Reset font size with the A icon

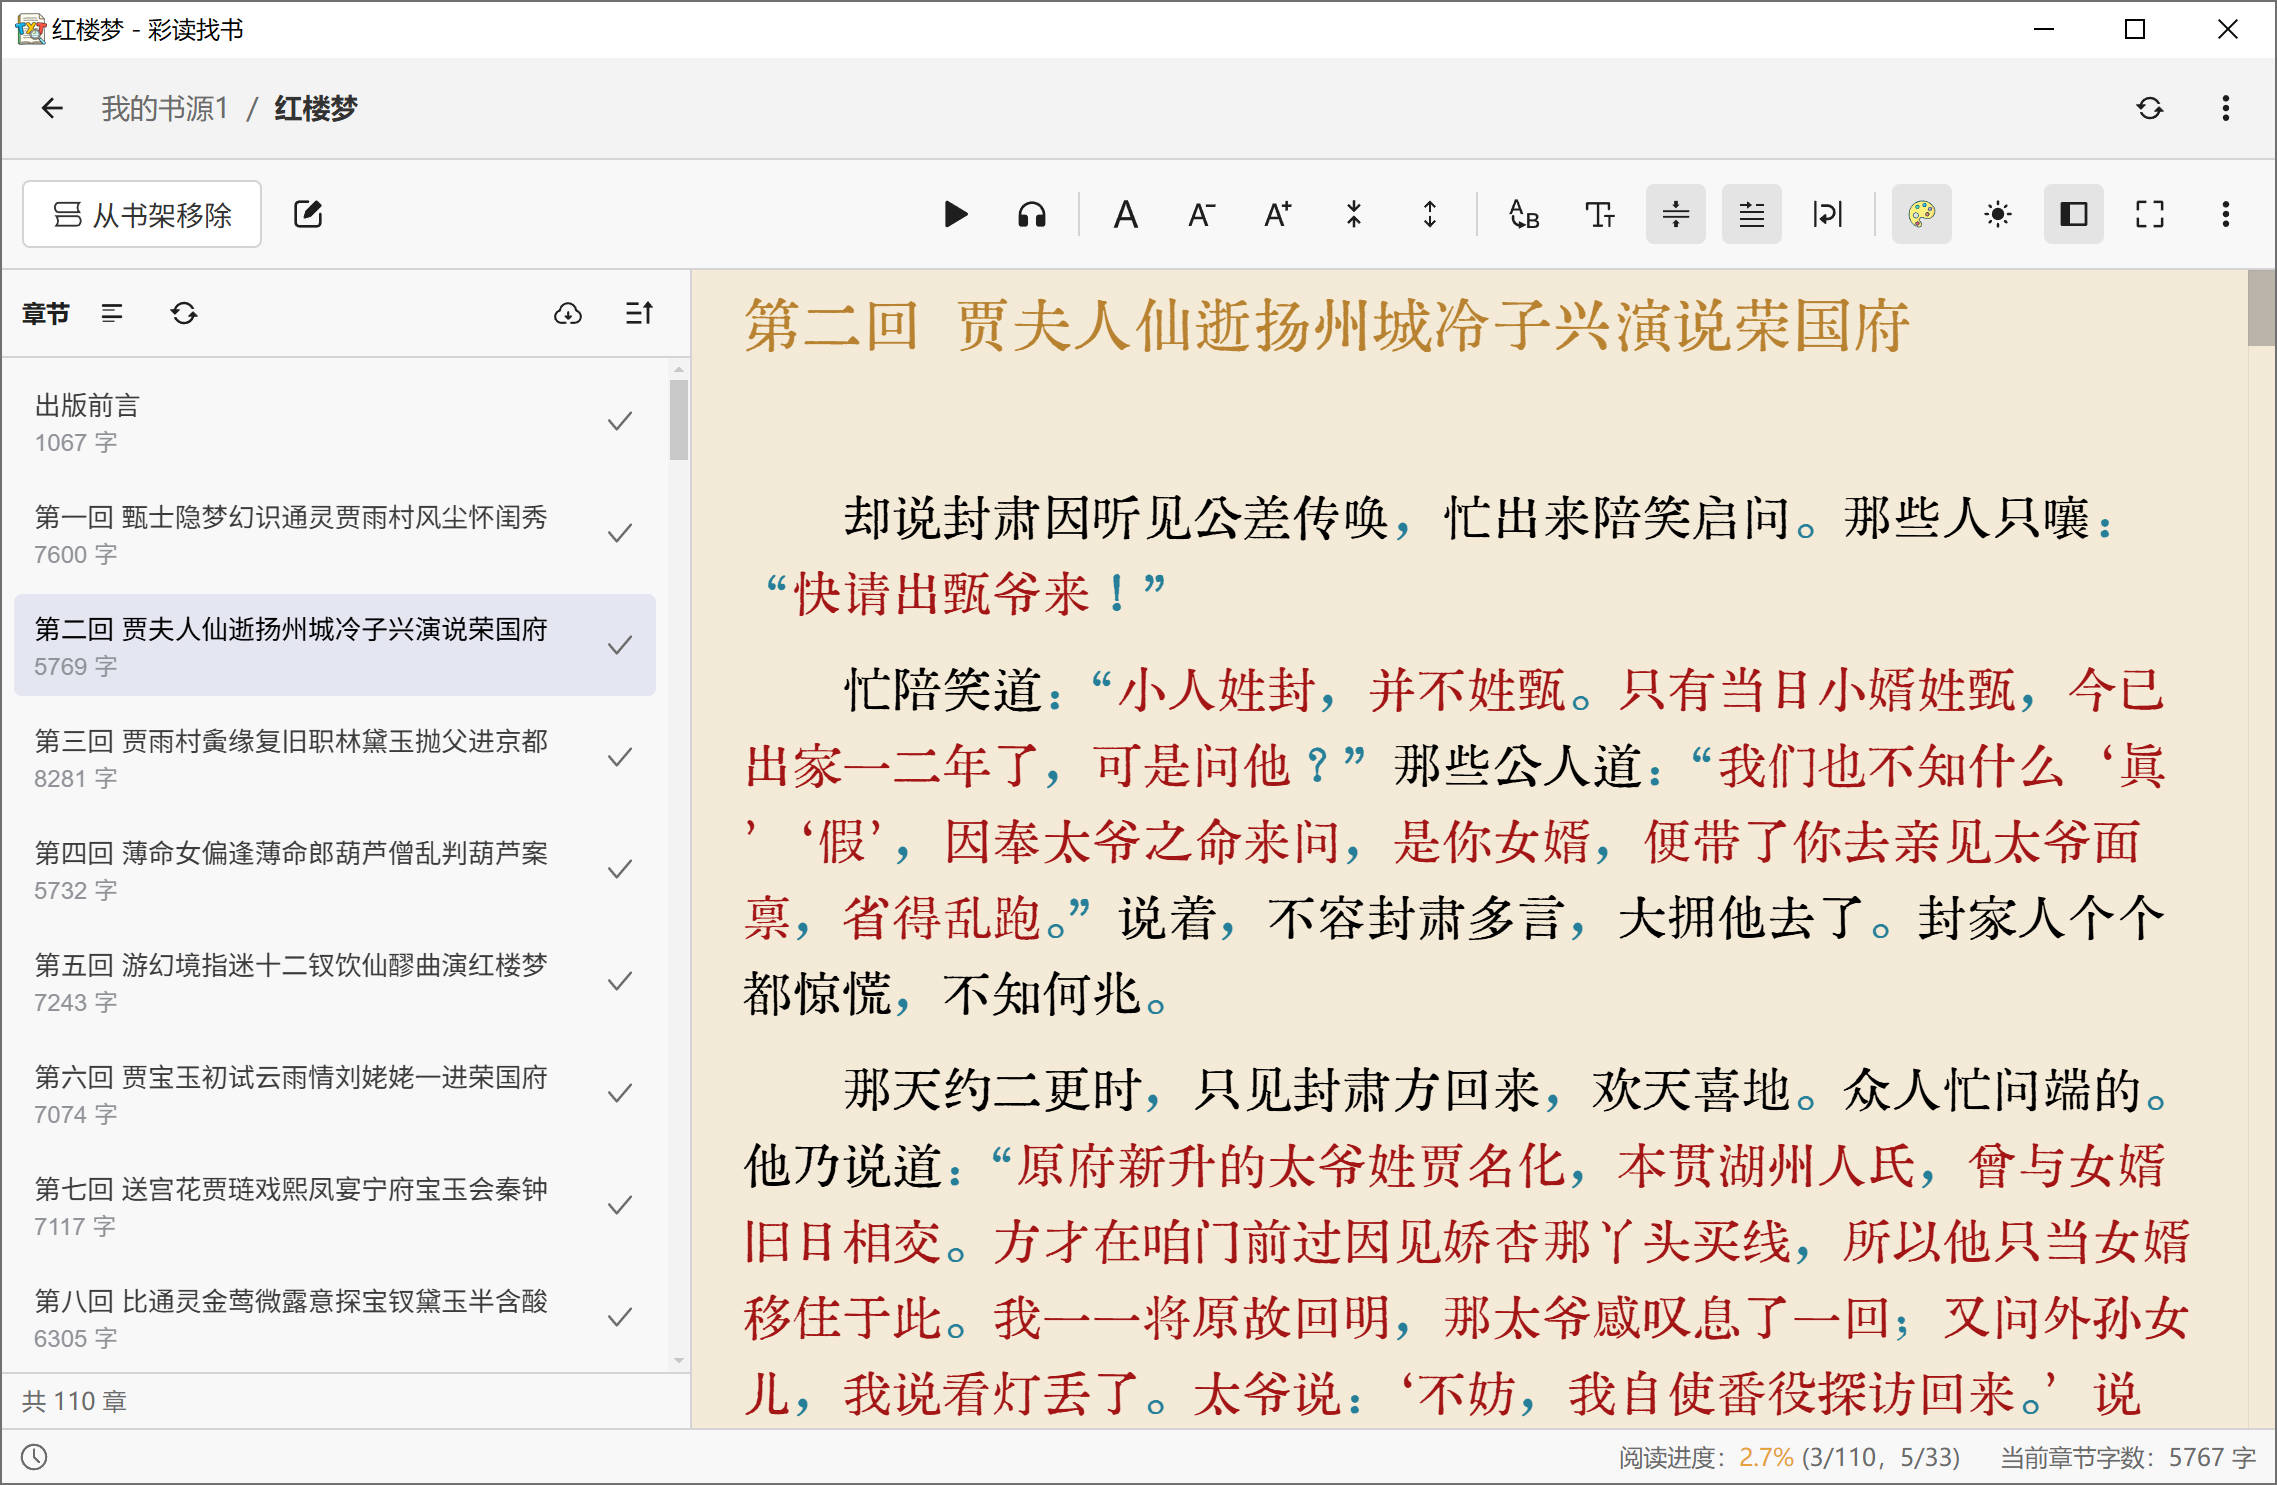(1126, 214)
